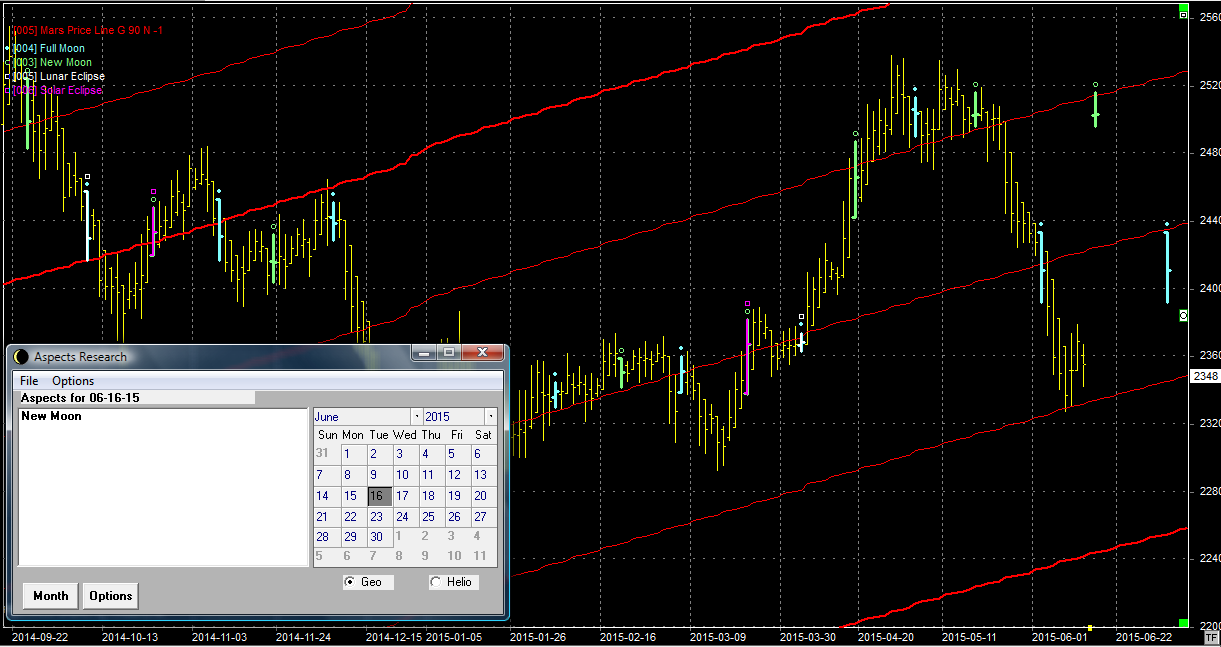This screenshot has width=1221, height=647.
Task: Click the magenta Solar Eclipse bar near 2014-10-13
Action: (x=153, y=233)
